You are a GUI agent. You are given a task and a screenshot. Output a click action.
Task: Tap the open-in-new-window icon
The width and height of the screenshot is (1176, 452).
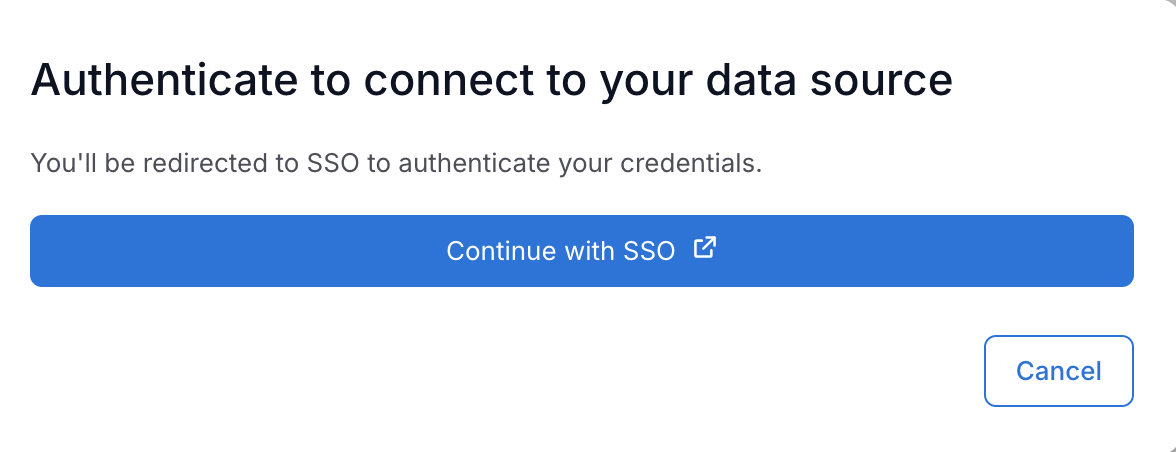pos(705,248)
